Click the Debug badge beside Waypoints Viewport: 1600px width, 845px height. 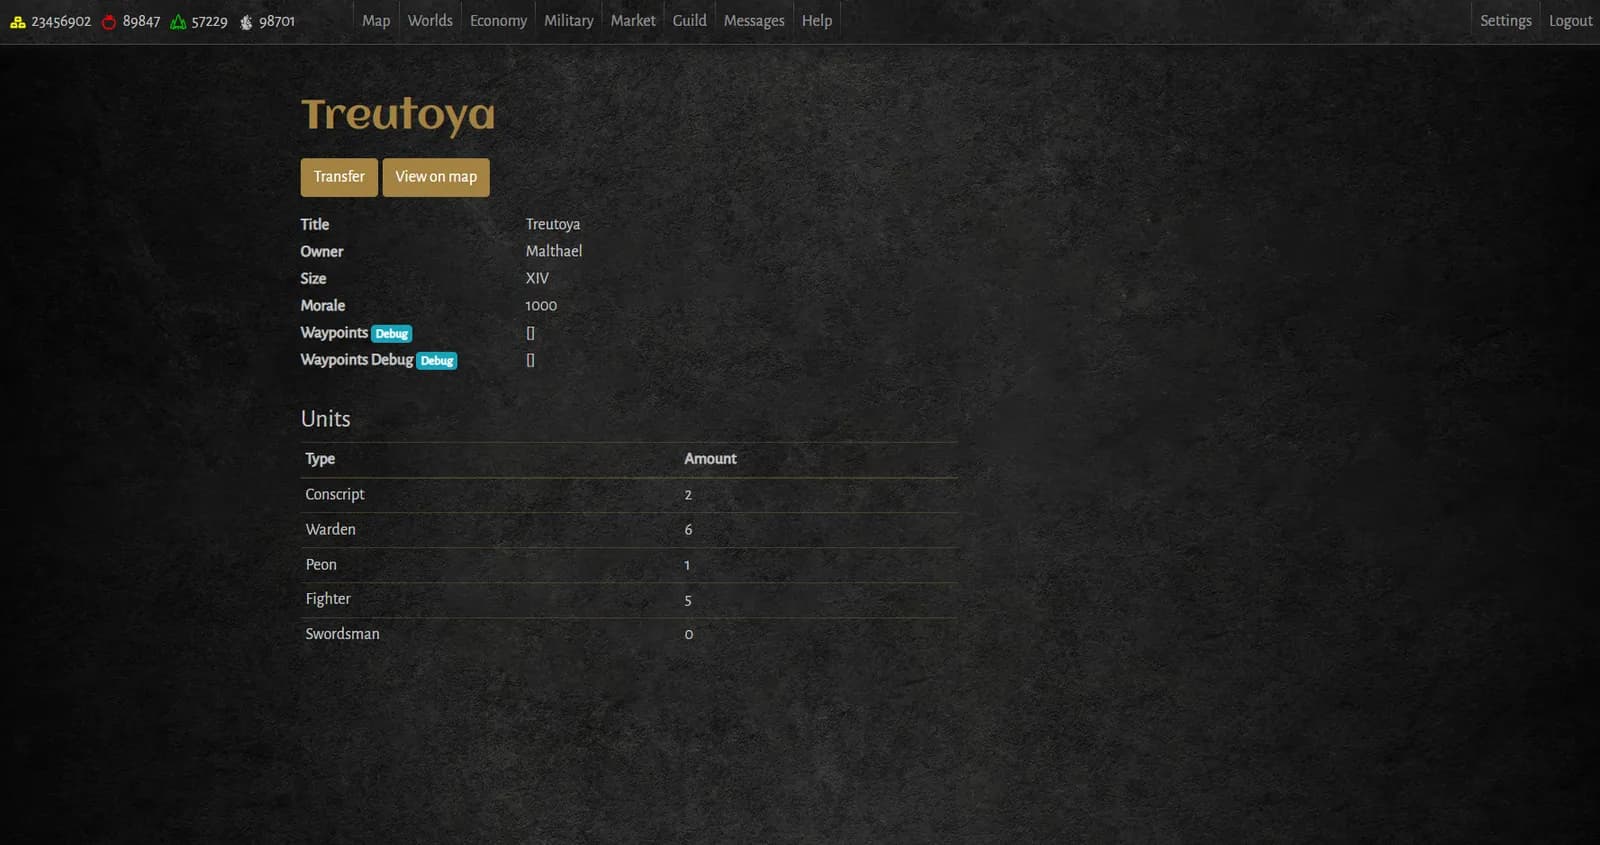coord(392,334)
